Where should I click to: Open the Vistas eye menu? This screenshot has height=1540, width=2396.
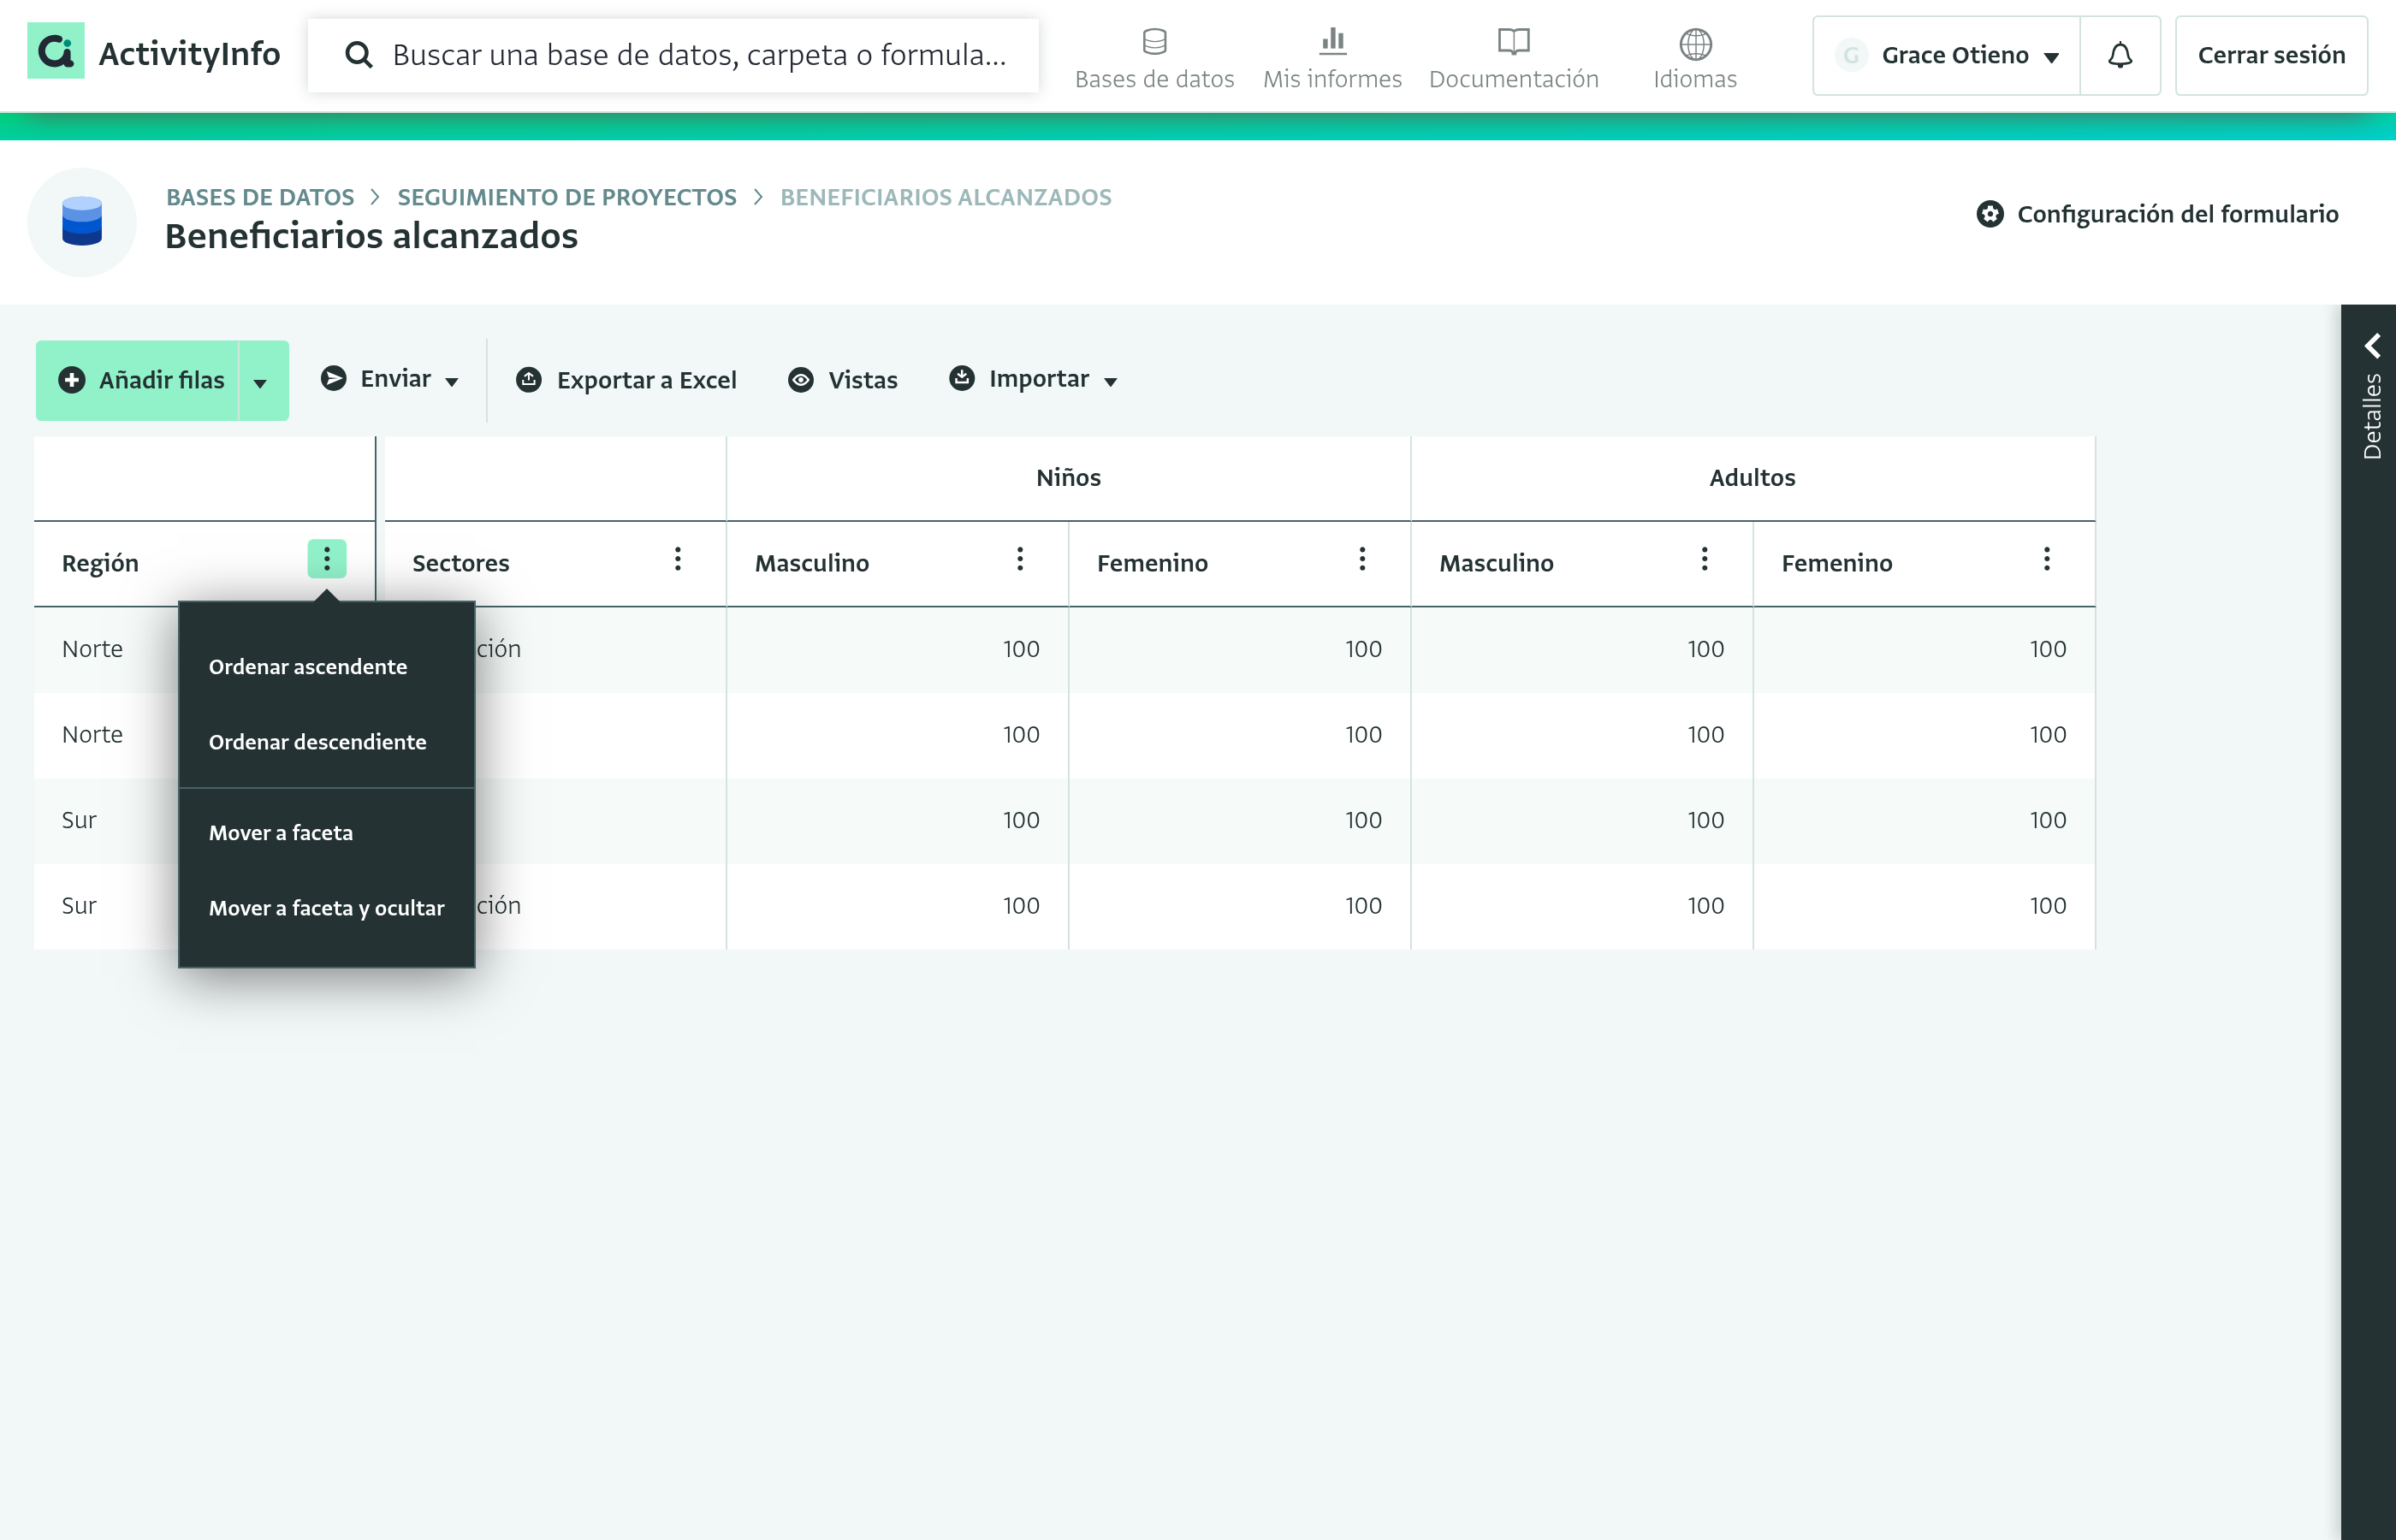[x=842, y=380]
